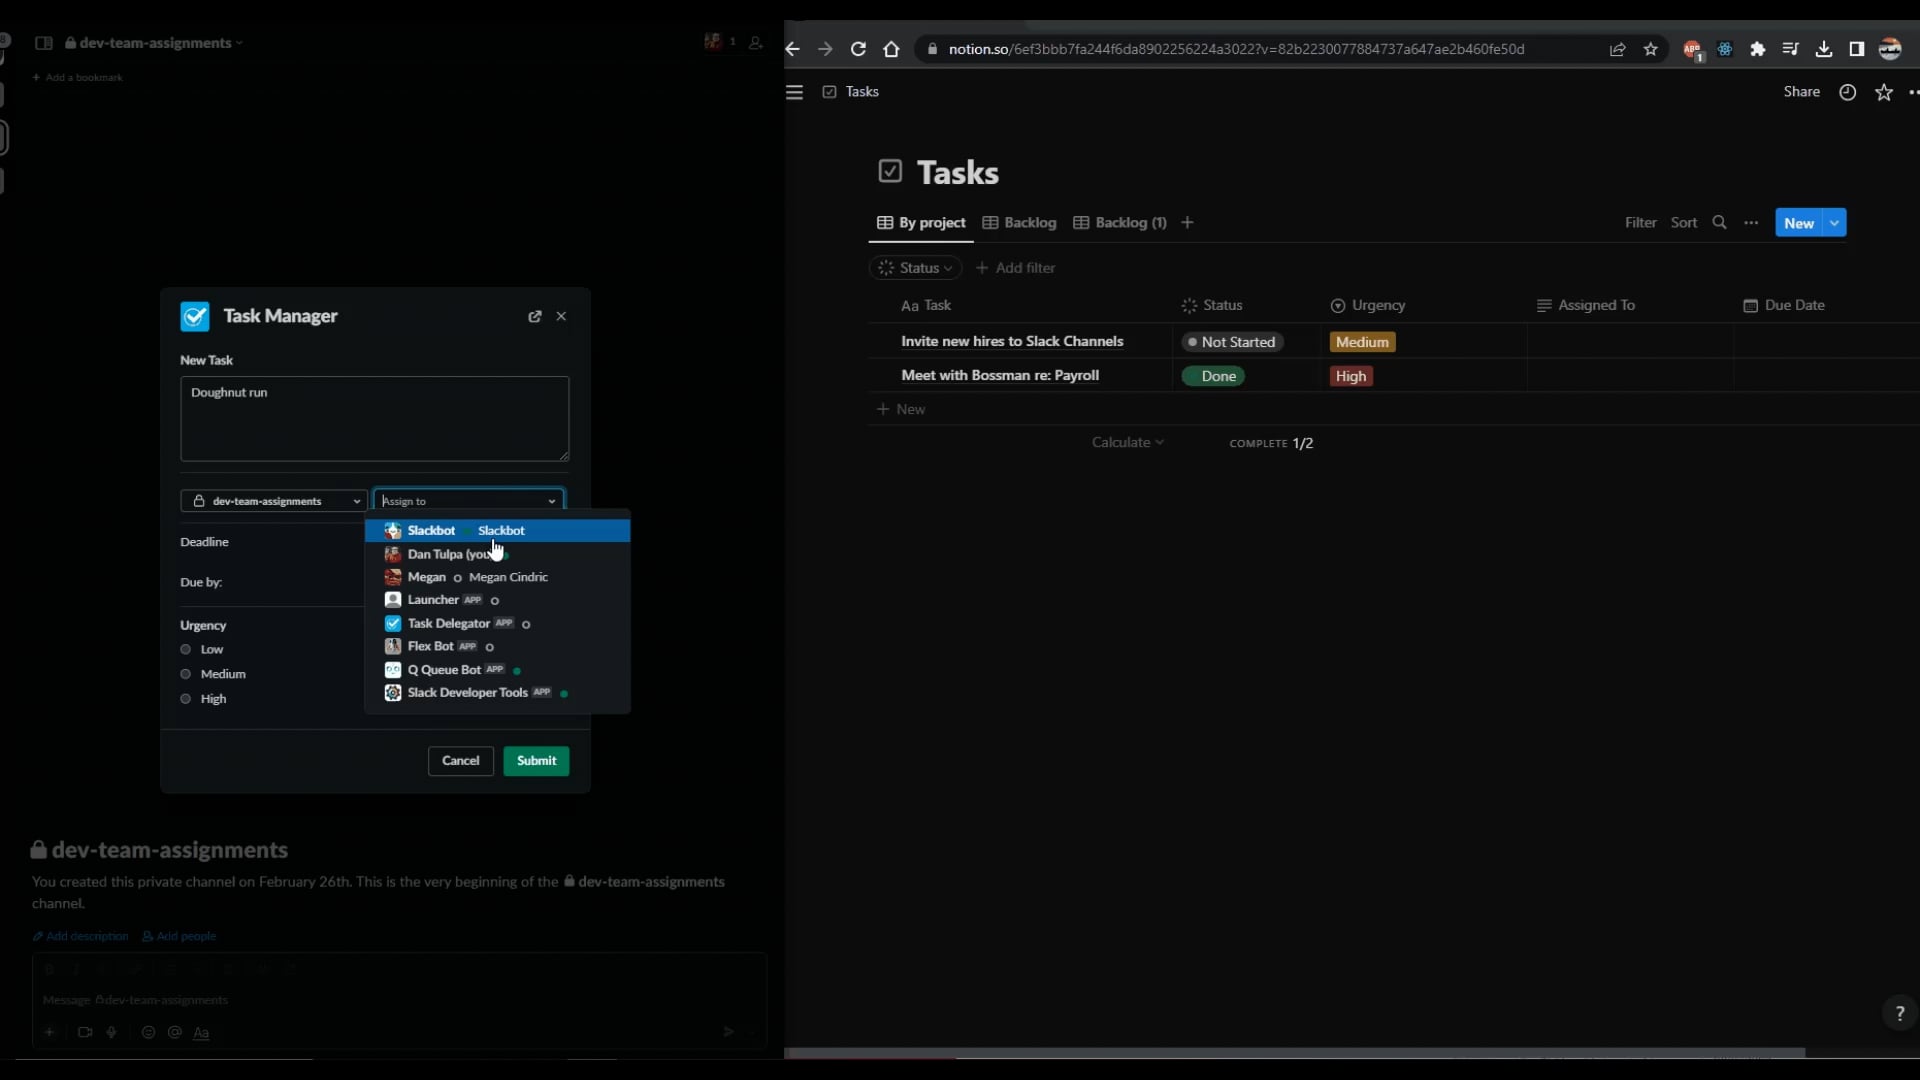Submit the new task in Task Manager
The height and width of the screenshot is (1080, 1920).
(536, 760)
